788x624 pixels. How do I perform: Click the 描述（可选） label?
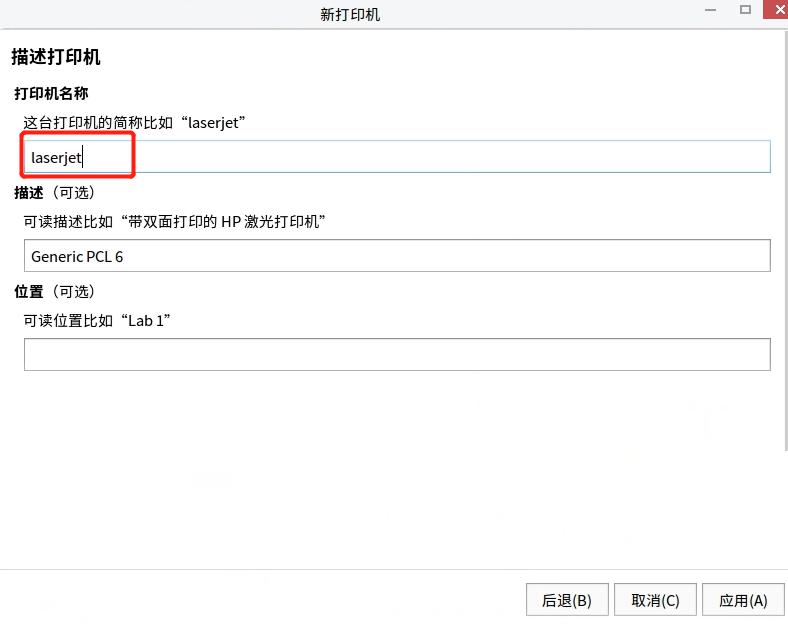(54, 192)
